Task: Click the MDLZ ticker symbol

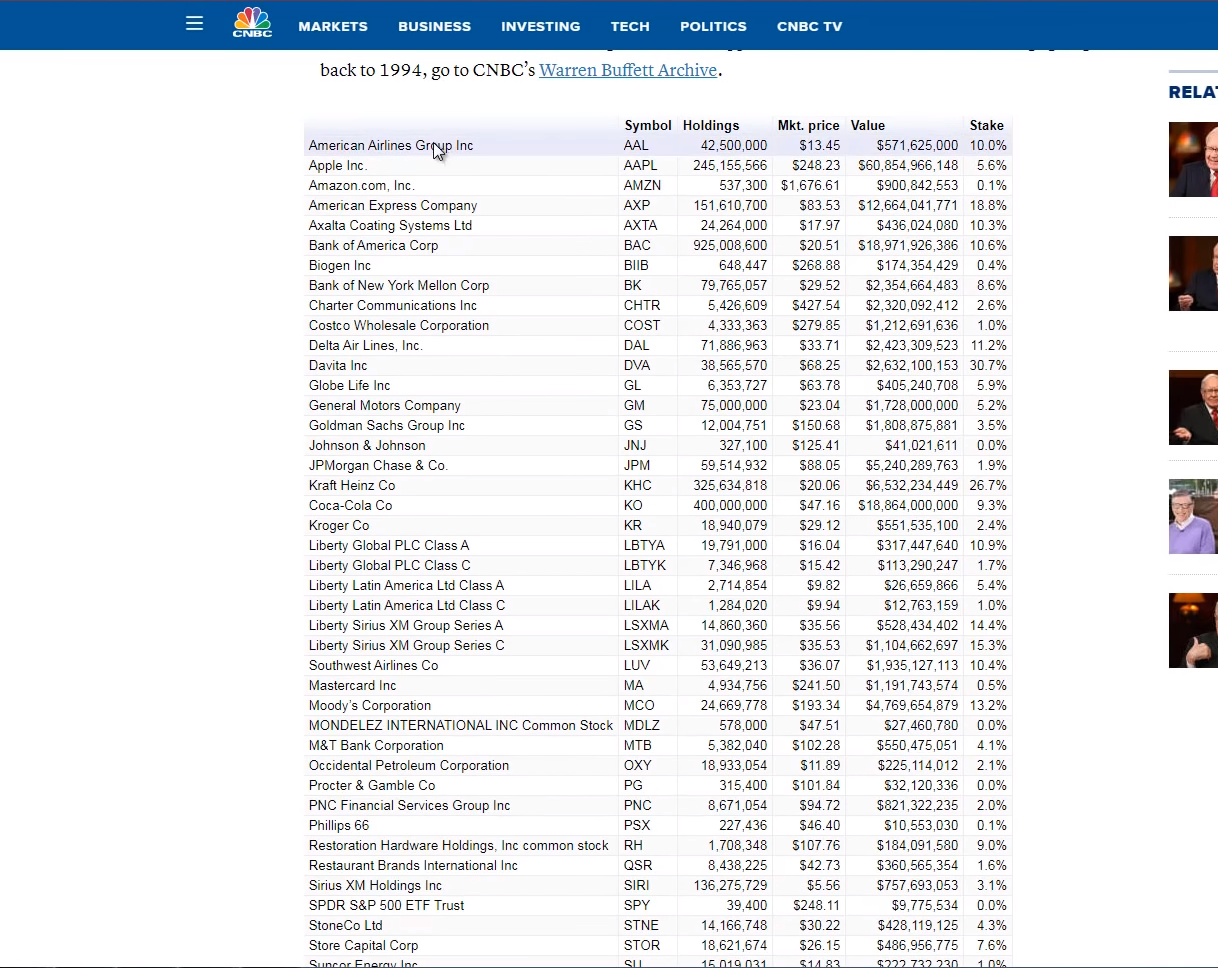Action: 642,725
